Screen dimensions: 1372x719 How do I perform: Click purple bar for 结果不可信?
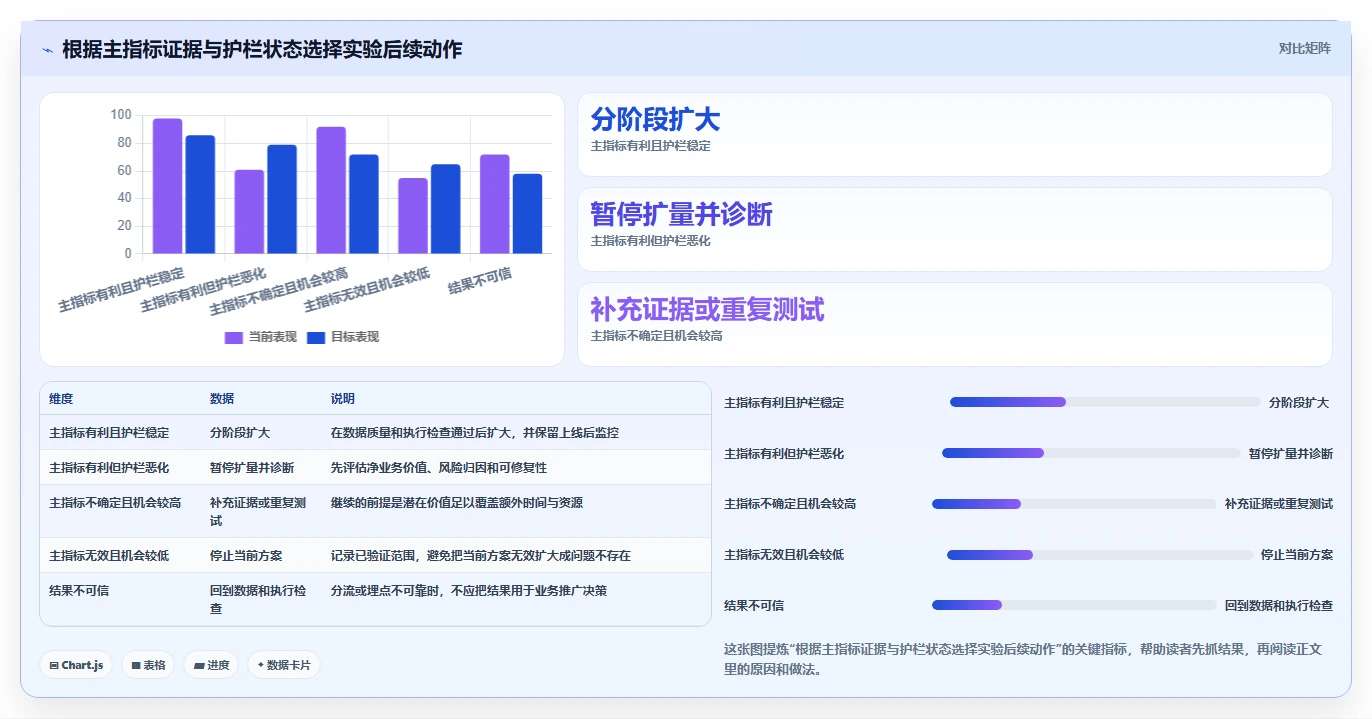(495, 204)
